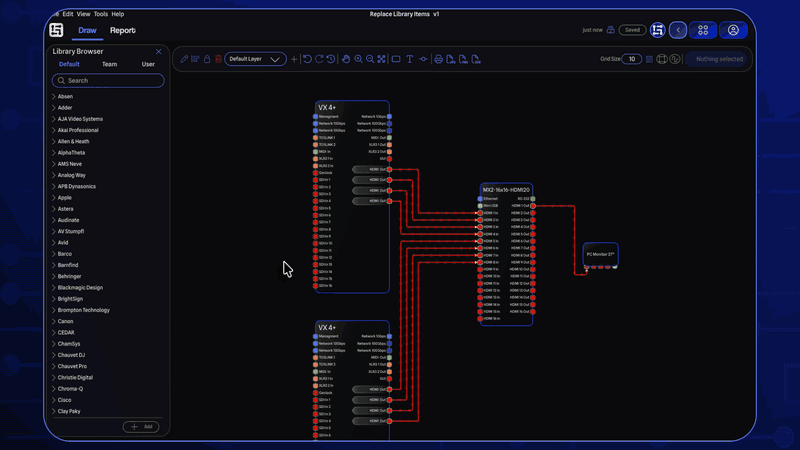Select the pan hand tool
The image size is (800, 450).
pyautogui.click(x=346, y=59)
